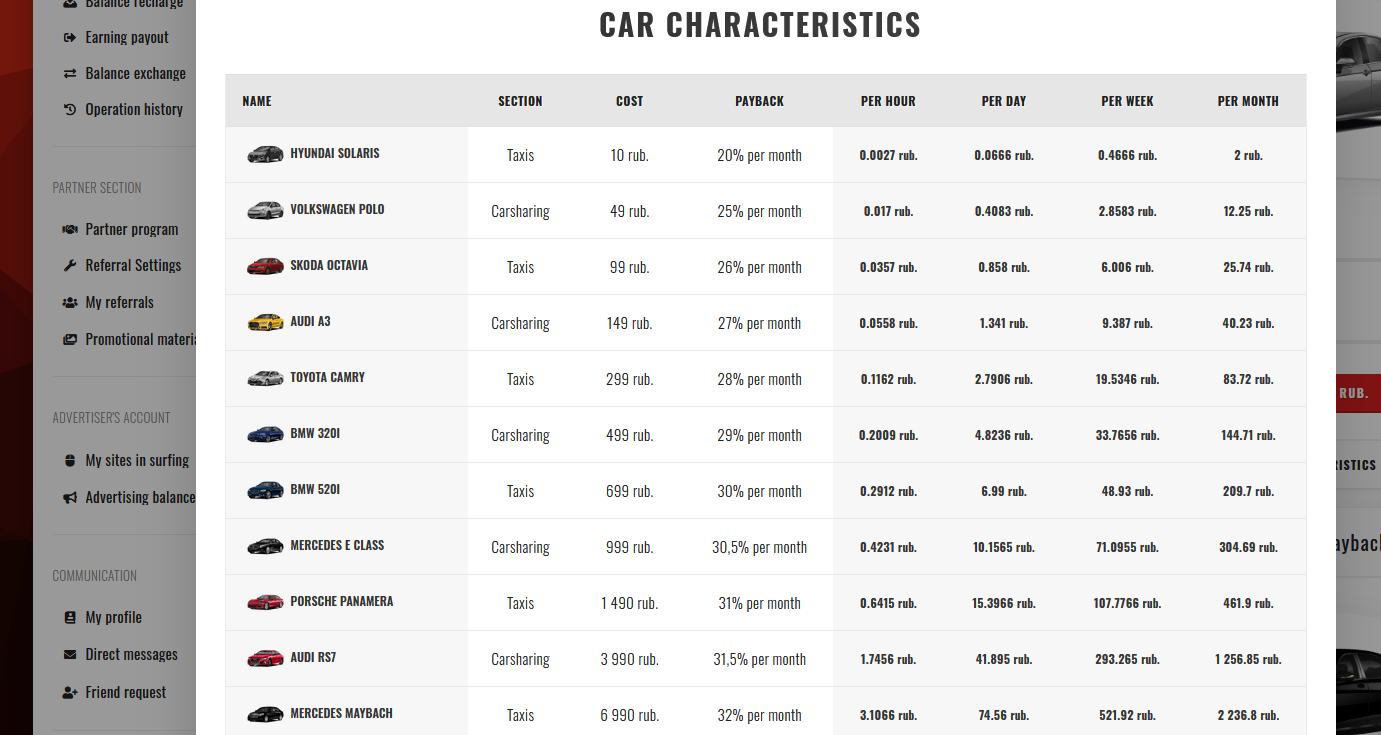The width and height of the screenshot is (1381, 735).
Task: Open My sites in surfing
Action: pos(137,460)
